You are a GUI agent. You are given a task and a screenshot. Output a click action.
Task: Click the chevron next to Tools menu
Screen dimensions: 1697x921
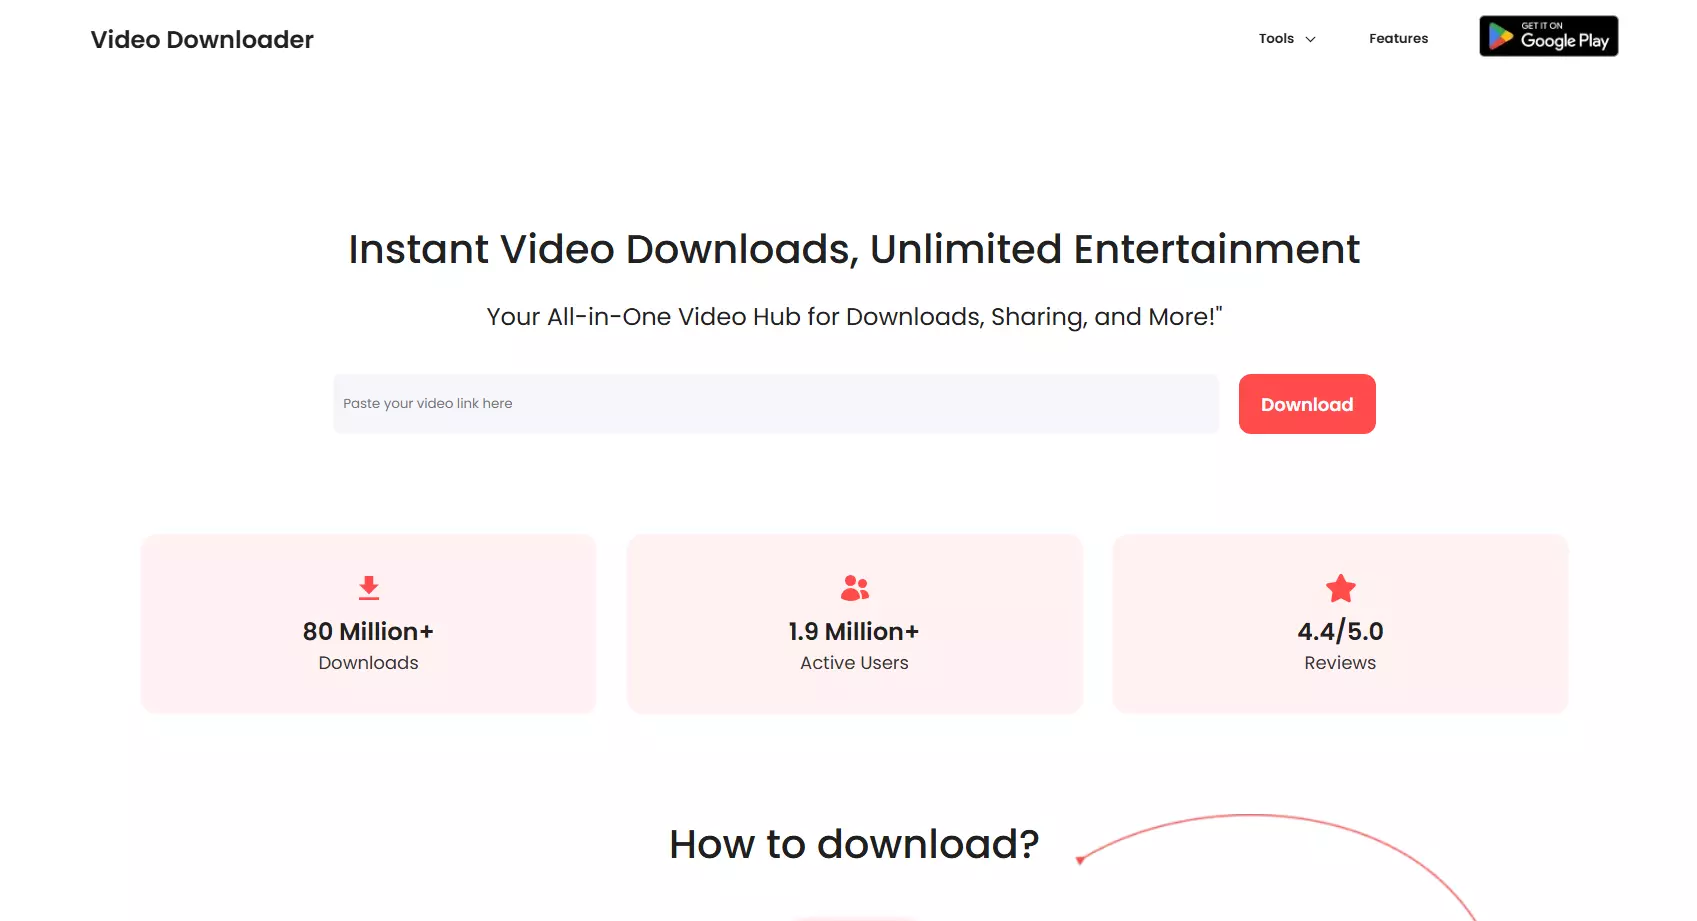[x=1310, y=39]
